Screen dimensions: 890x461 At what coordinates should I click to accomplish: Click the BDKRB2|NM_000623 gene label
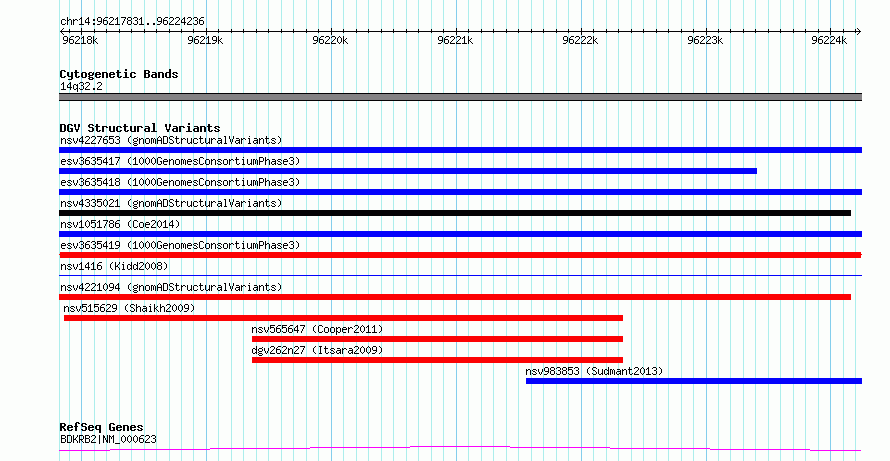click(x=108, y=439)
